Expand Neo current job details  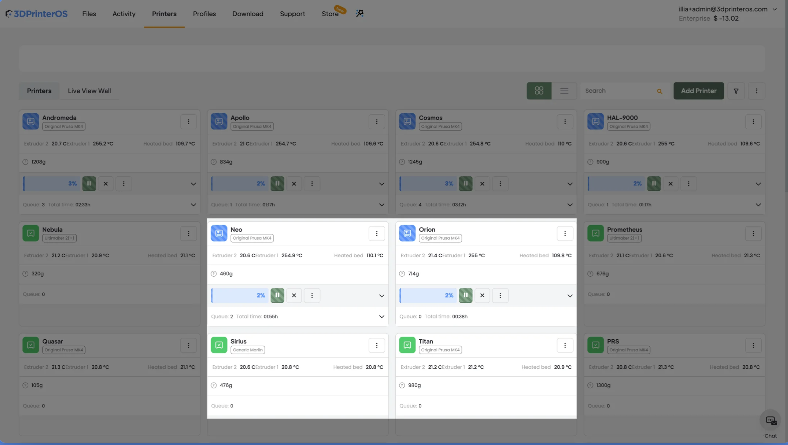click(x=381, y=296)
